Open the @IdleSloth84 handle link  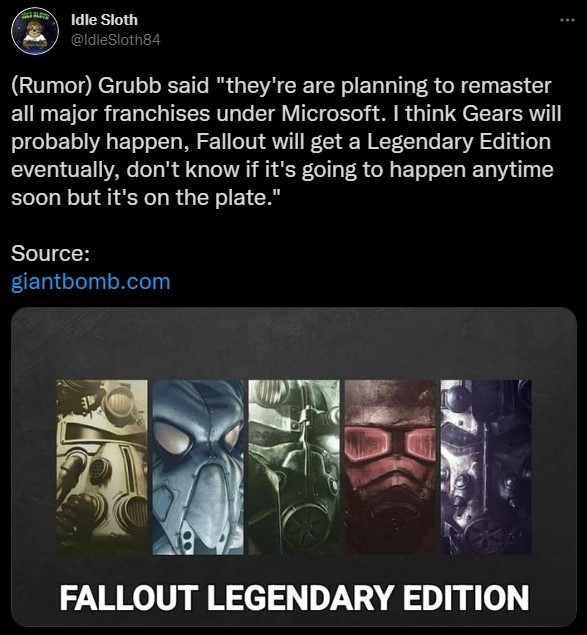(115, 40)
